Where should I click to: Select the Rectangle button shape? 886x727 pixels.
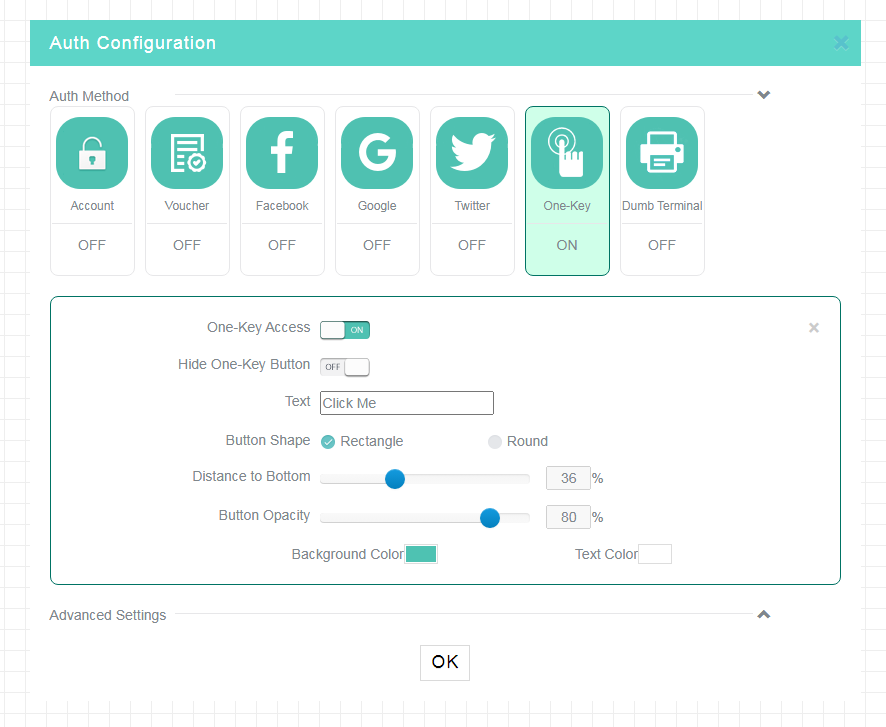pyautogui.click(x=328, y=442)
